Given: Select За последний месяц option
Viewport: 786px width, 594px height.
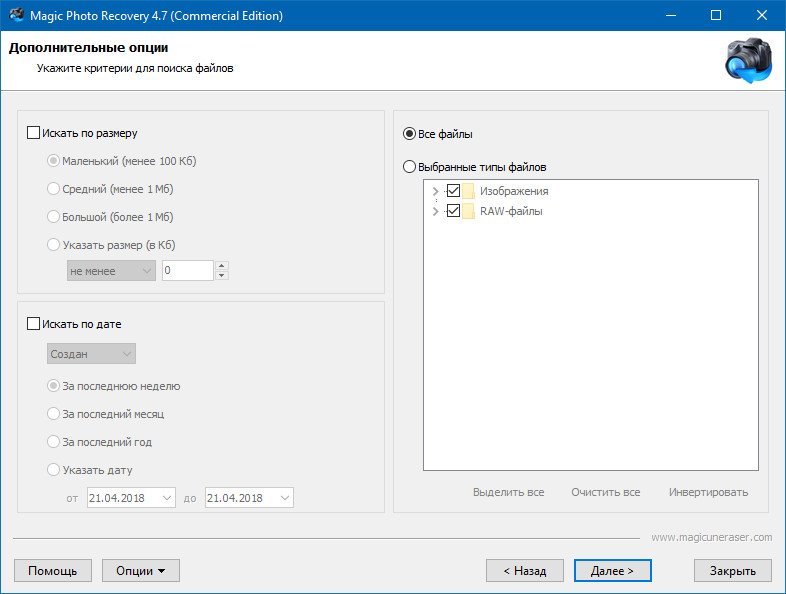Looking at the screenshot, I should coord(53,414).
